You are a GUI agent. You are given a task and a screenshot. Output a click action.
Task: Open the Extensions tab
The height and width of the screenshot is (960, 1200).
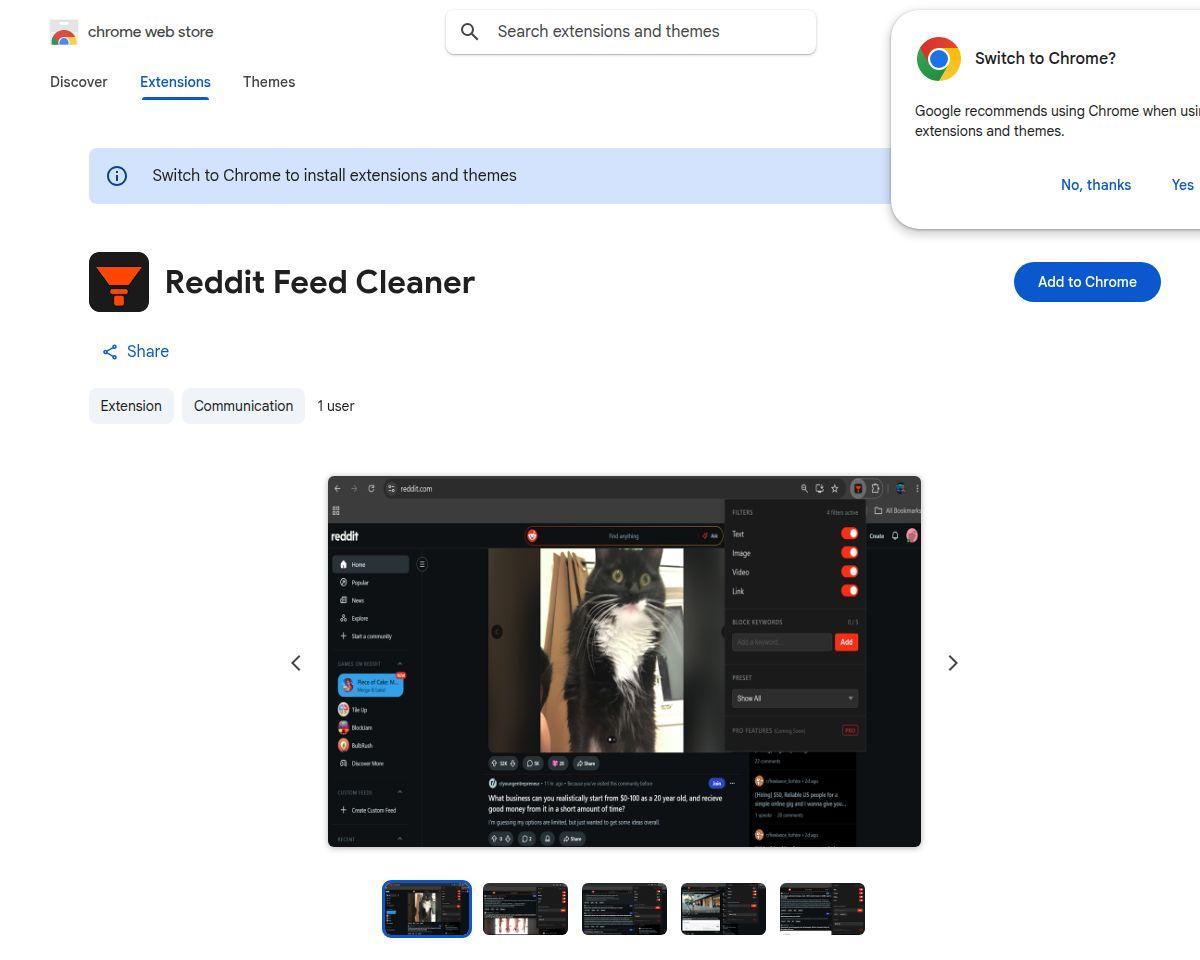[175, 82]
